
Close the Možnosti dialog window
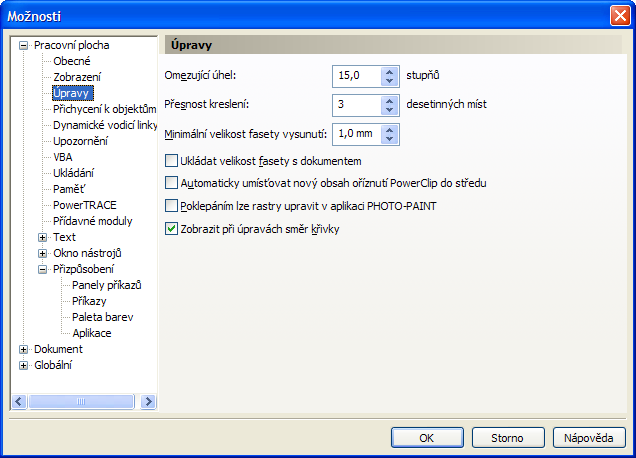tap(620, 16)
